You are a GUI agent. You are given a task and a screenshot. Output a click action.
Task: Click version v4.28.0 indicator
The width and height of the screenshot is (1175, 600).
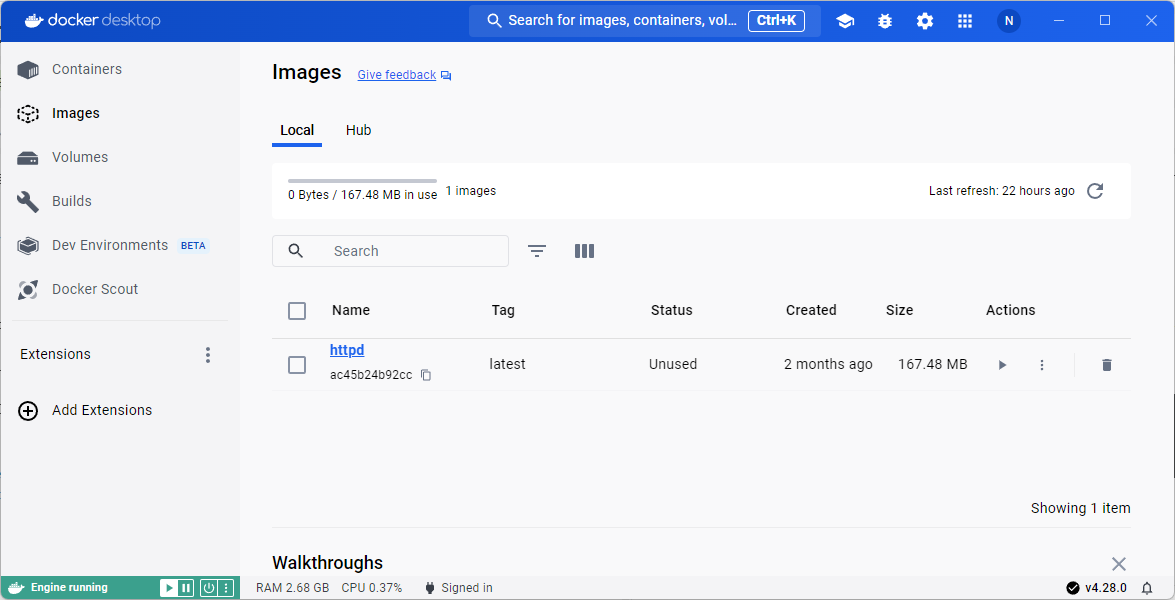(x=1096, y=588)
